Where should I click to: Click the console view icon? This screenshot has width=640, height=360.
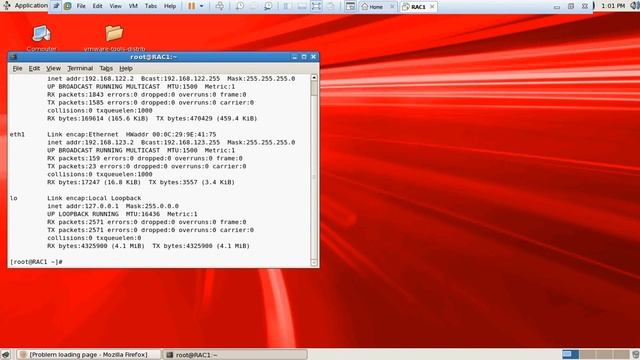[350, 6]
